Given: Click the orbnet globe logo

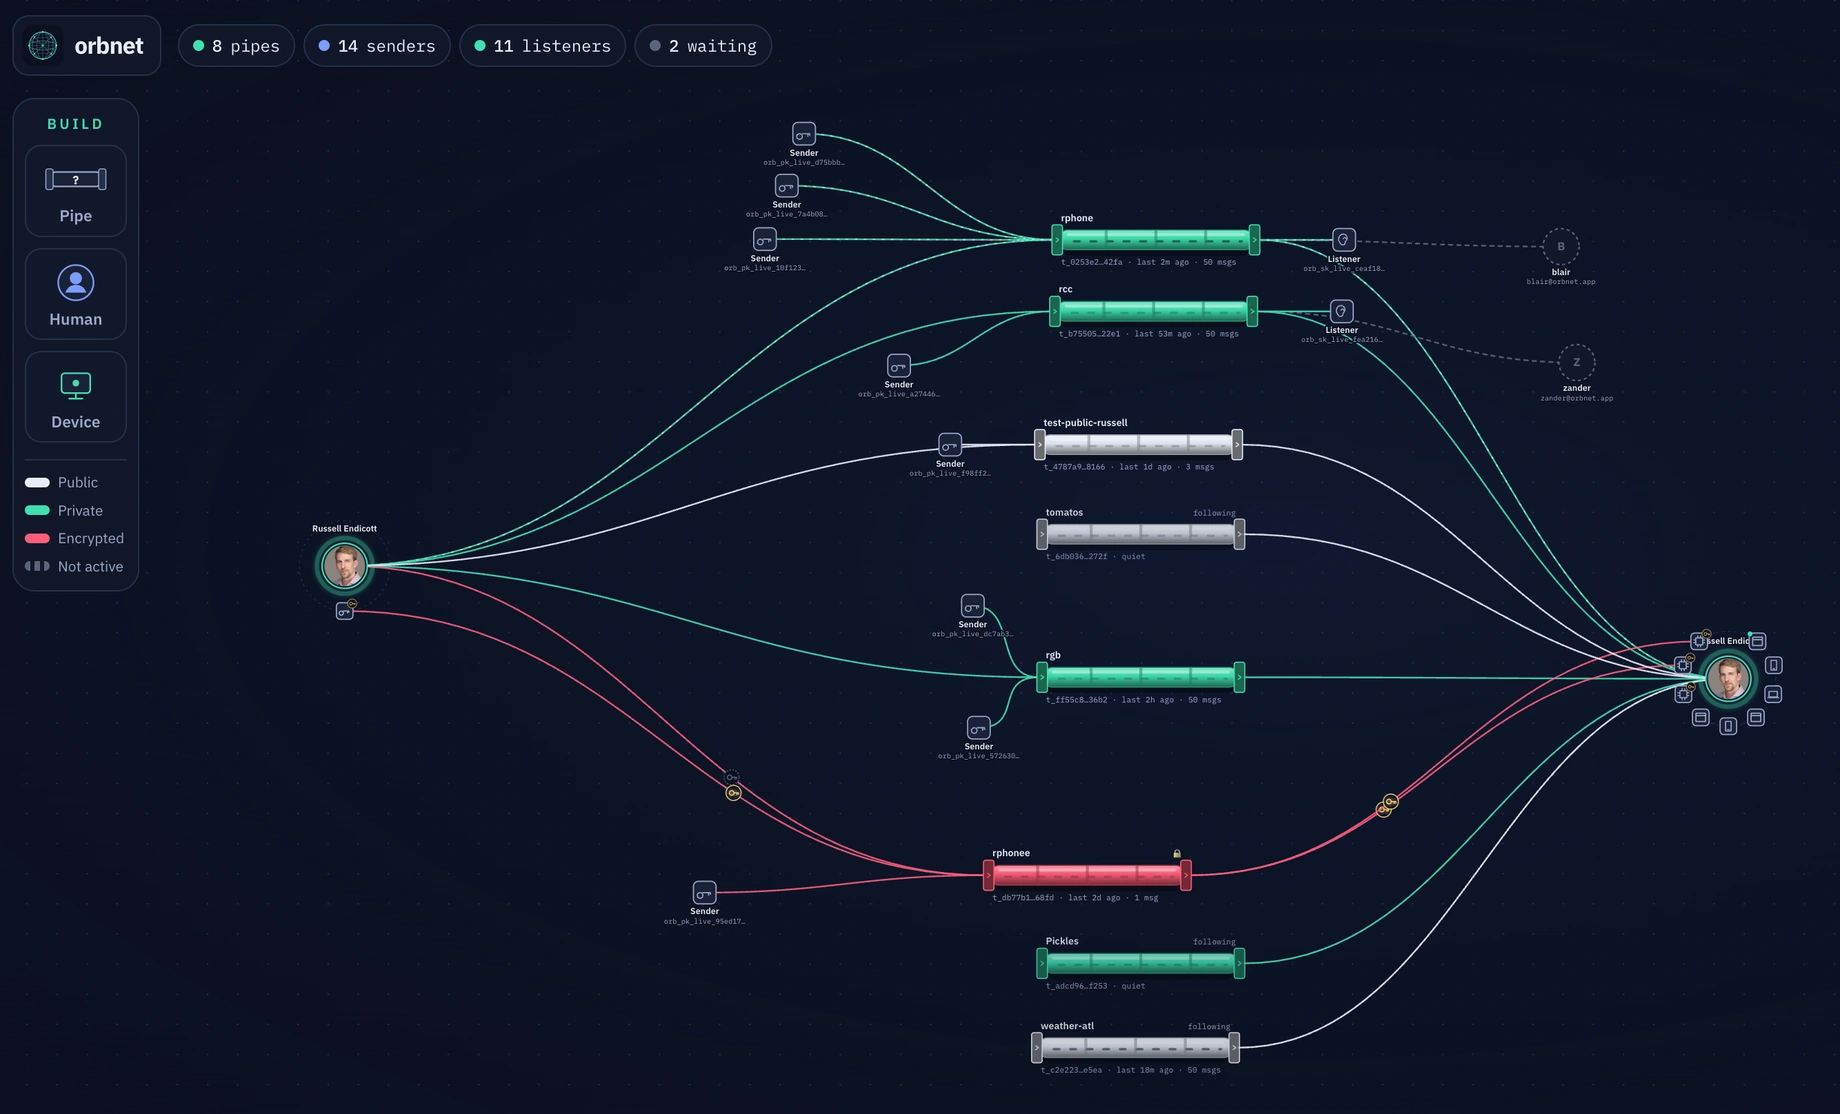Looking at the screenshot, I should click(43, 46).
